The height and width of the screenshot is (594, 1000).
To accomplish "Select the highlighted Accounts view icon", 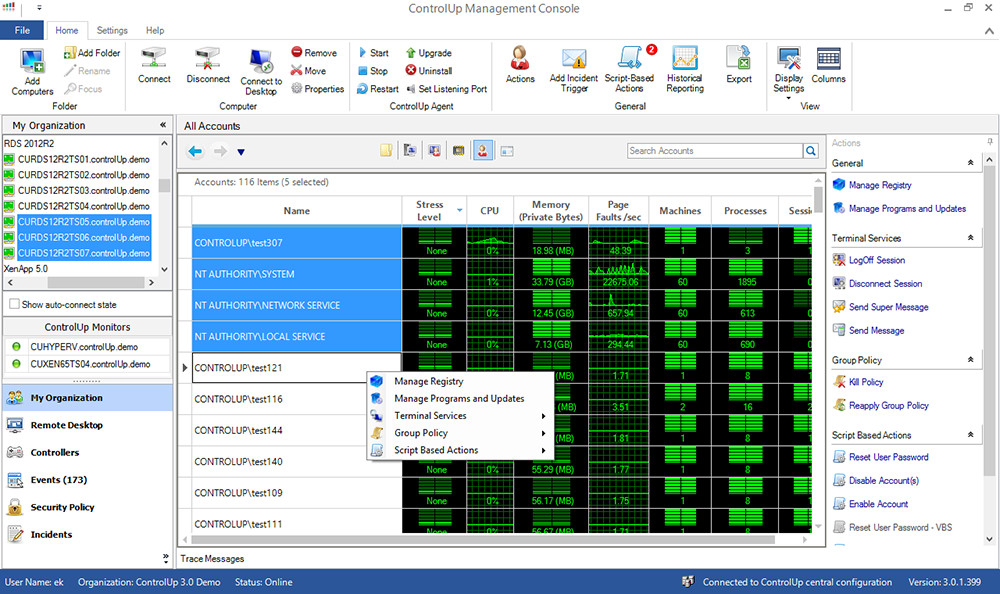I will 483,151.
